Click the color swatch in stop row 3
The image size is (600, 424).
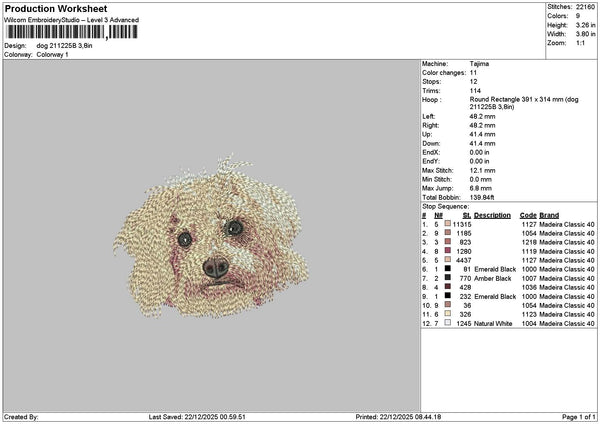[447, 241]
